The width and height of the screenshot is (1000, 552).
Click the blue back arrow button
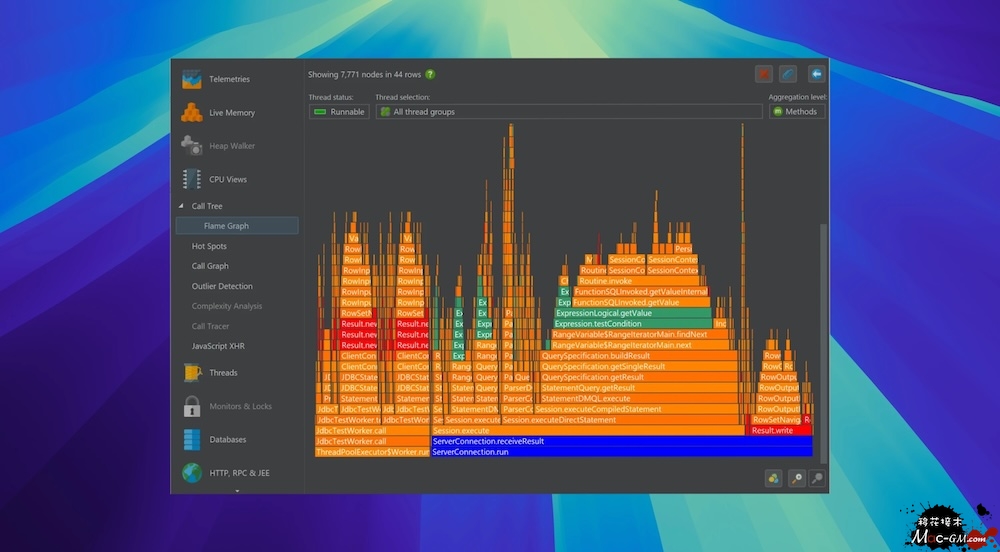coord(816,74)
